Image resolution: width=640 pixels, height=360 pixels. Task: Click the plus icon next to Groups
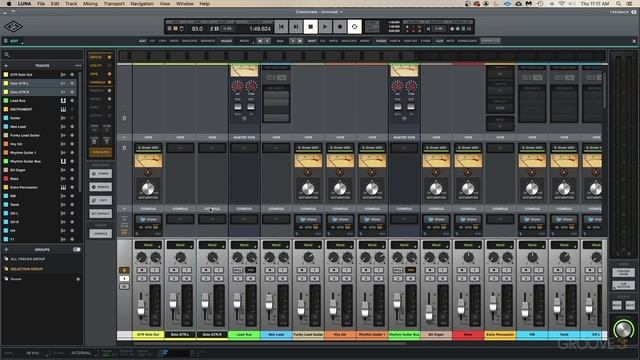(x=6, y=249)
